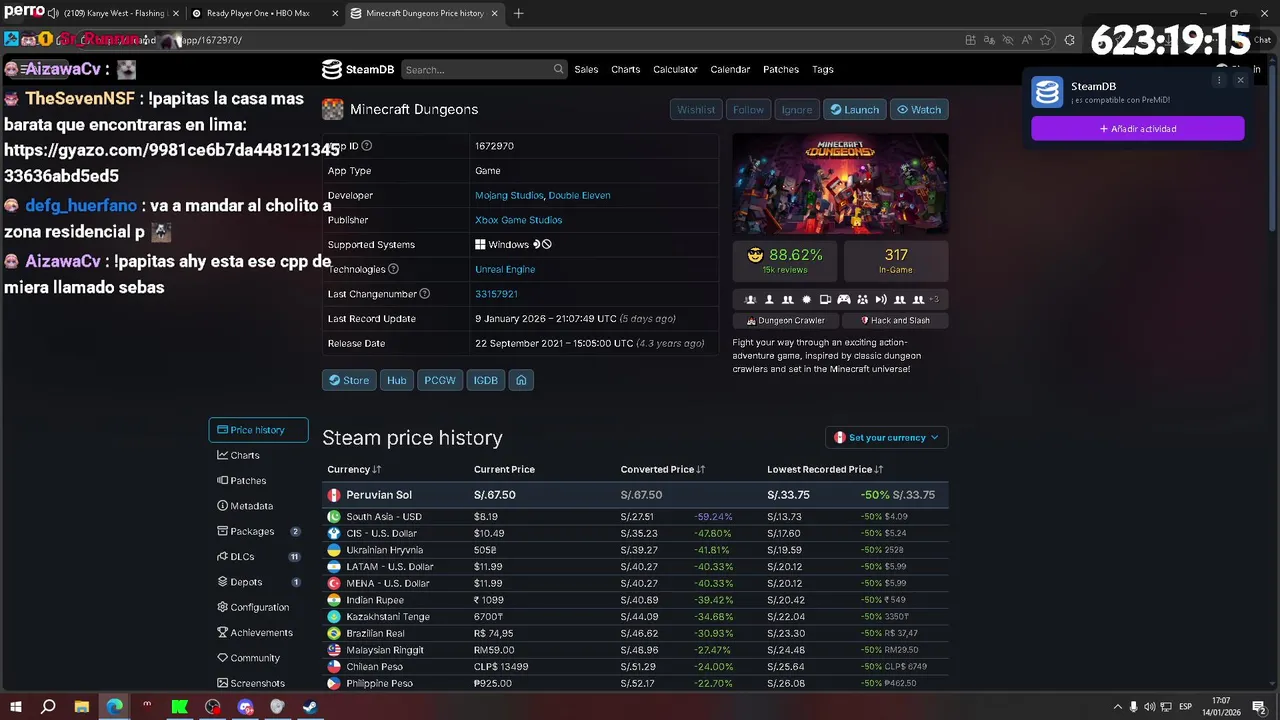The height and width of the screenshot is (720, 1280).
Task: Click the Hub link button
Action: coord(397,380)
